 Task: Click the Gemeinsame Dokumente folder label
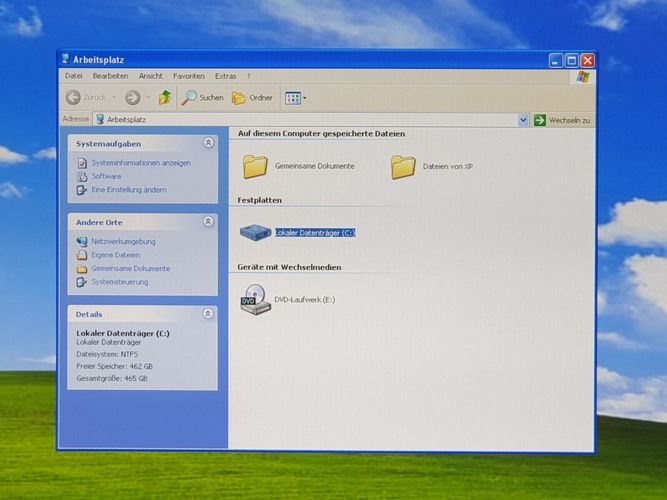[314, 166]
